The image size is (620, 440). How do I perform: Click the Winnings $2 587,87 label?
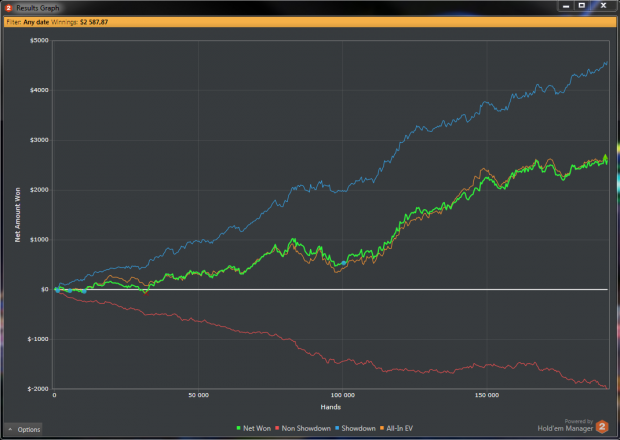tap(79, 22)
